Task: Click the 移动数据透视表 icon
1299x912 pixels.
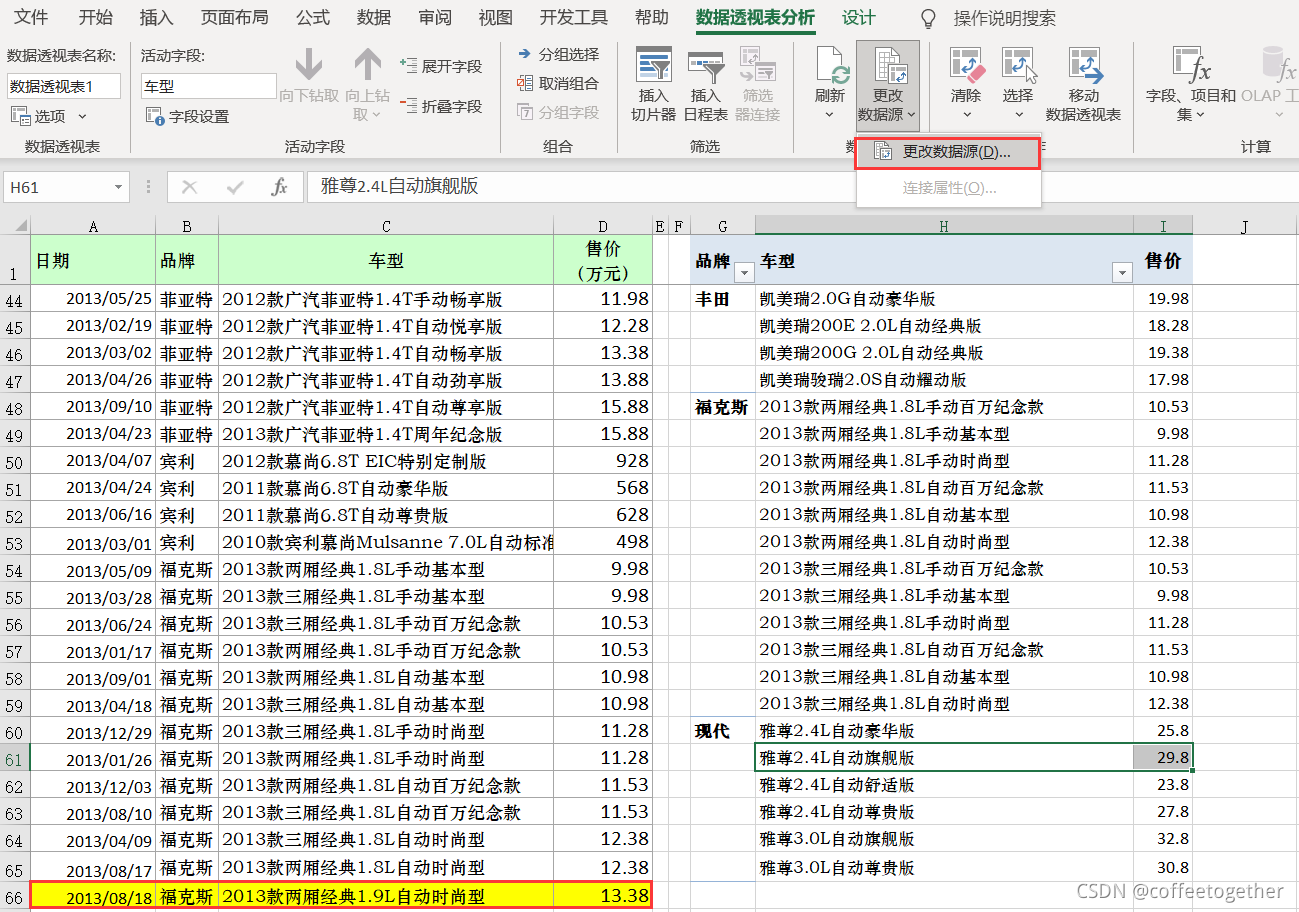Action: (x=1084, y=66)
